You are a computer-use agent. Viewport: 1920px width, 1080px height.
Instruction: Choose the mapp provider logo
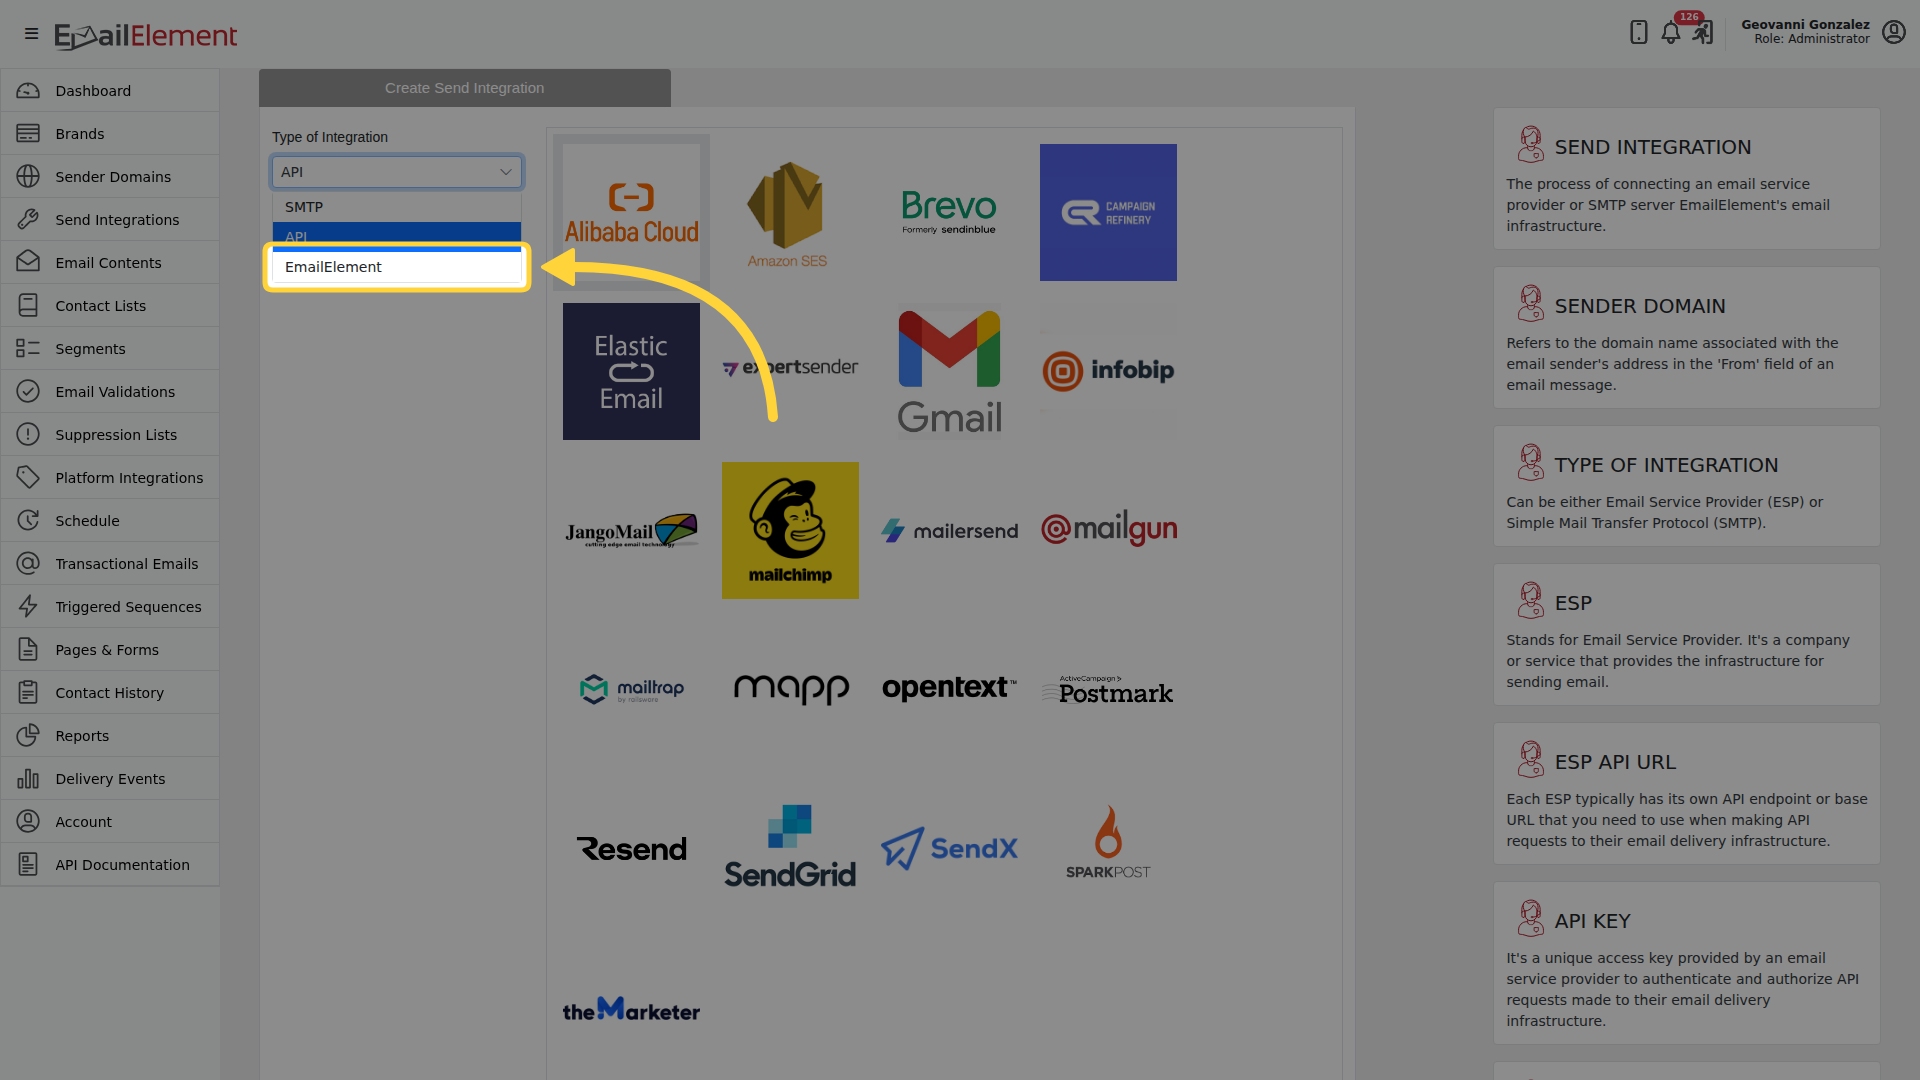point(790,689)
